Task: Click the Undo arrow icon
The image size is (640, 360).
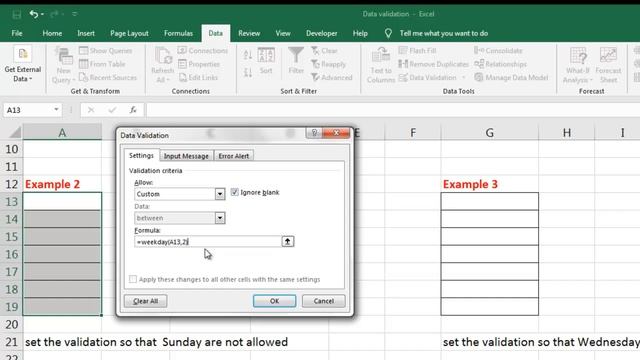Action: [x=33, y=14]
